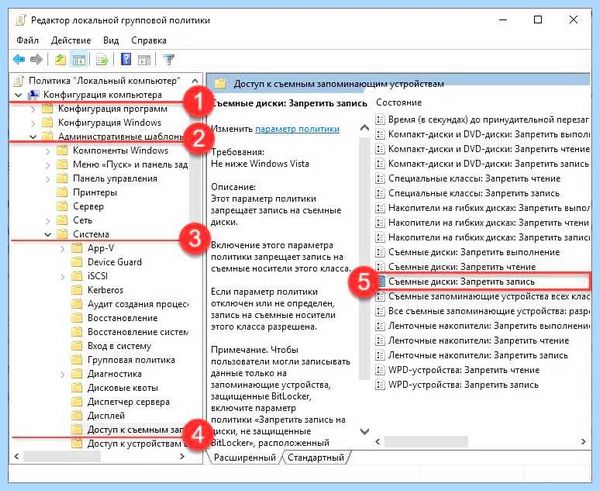Click the Export list toolbar icon

tap(102, 59)
